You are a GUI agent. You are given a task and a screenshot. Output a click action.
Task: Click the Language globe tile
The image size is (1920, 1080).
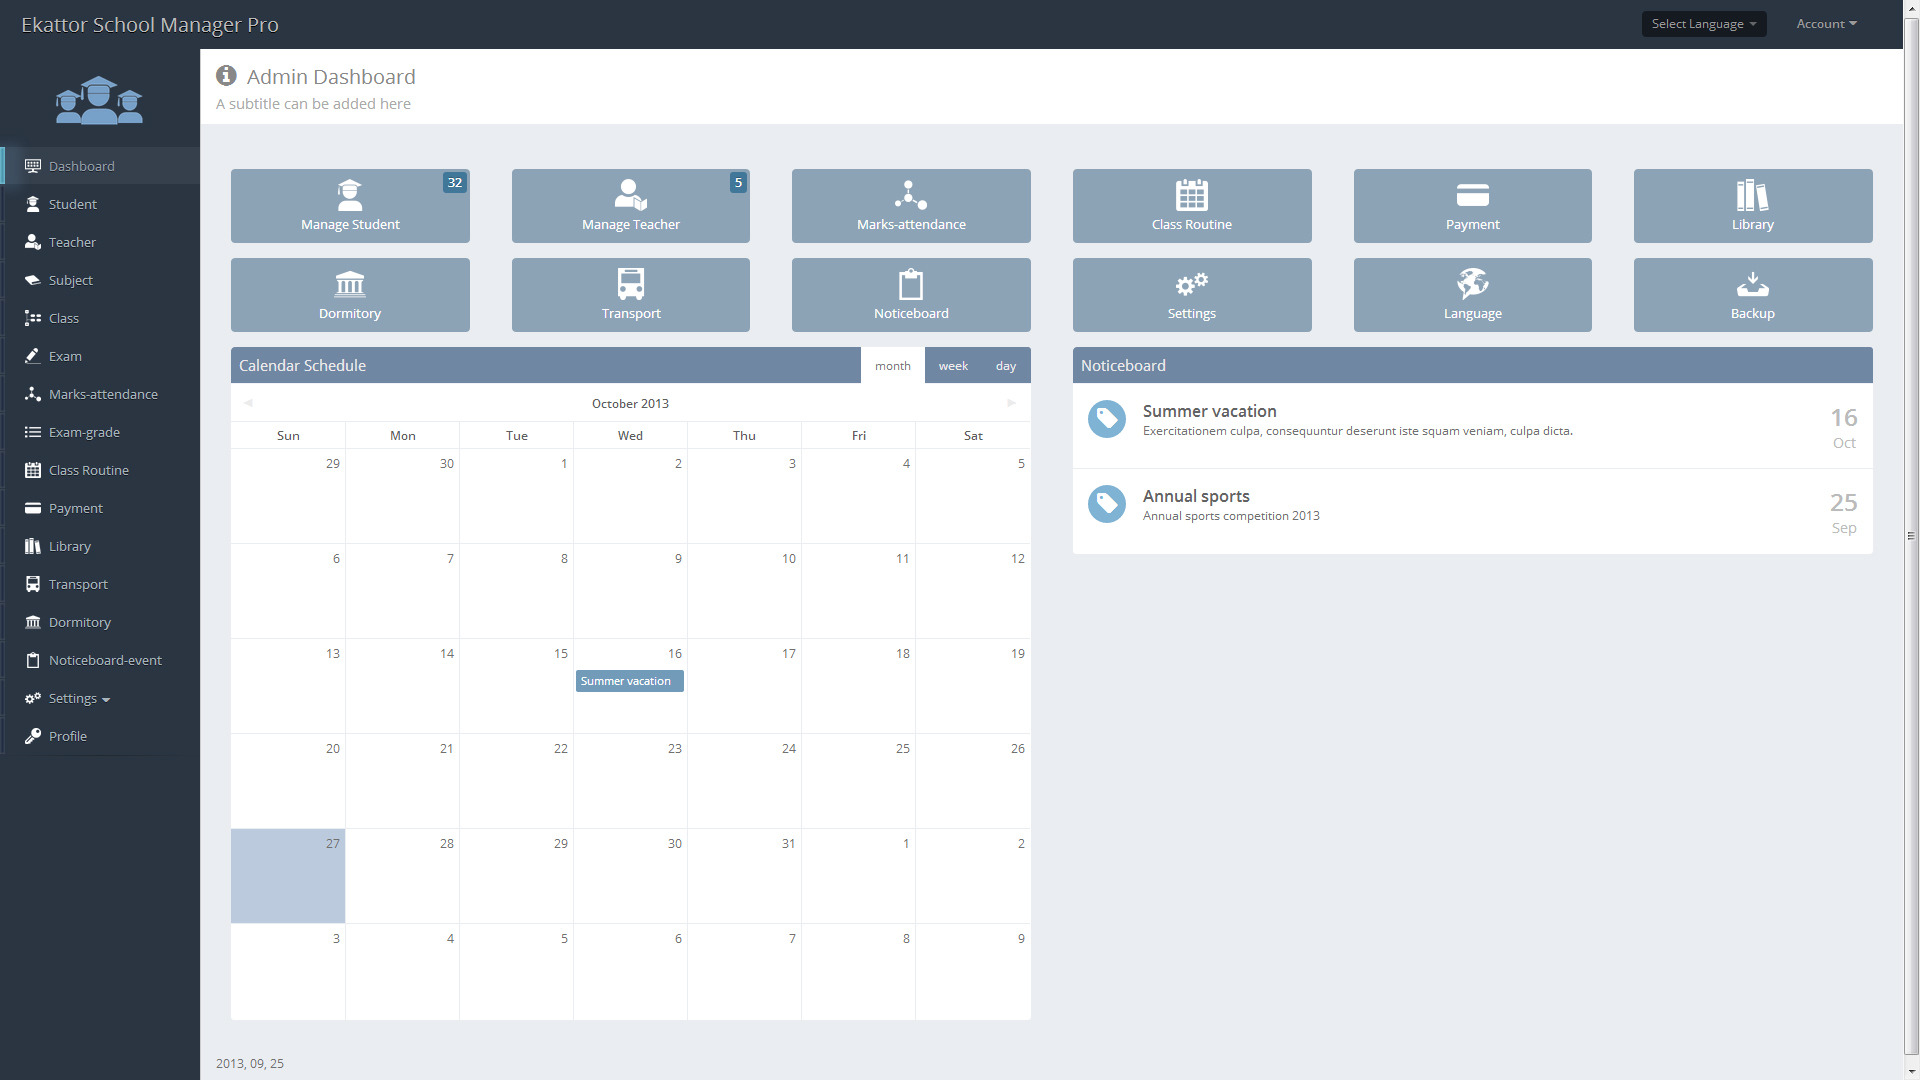(1472, 295)
